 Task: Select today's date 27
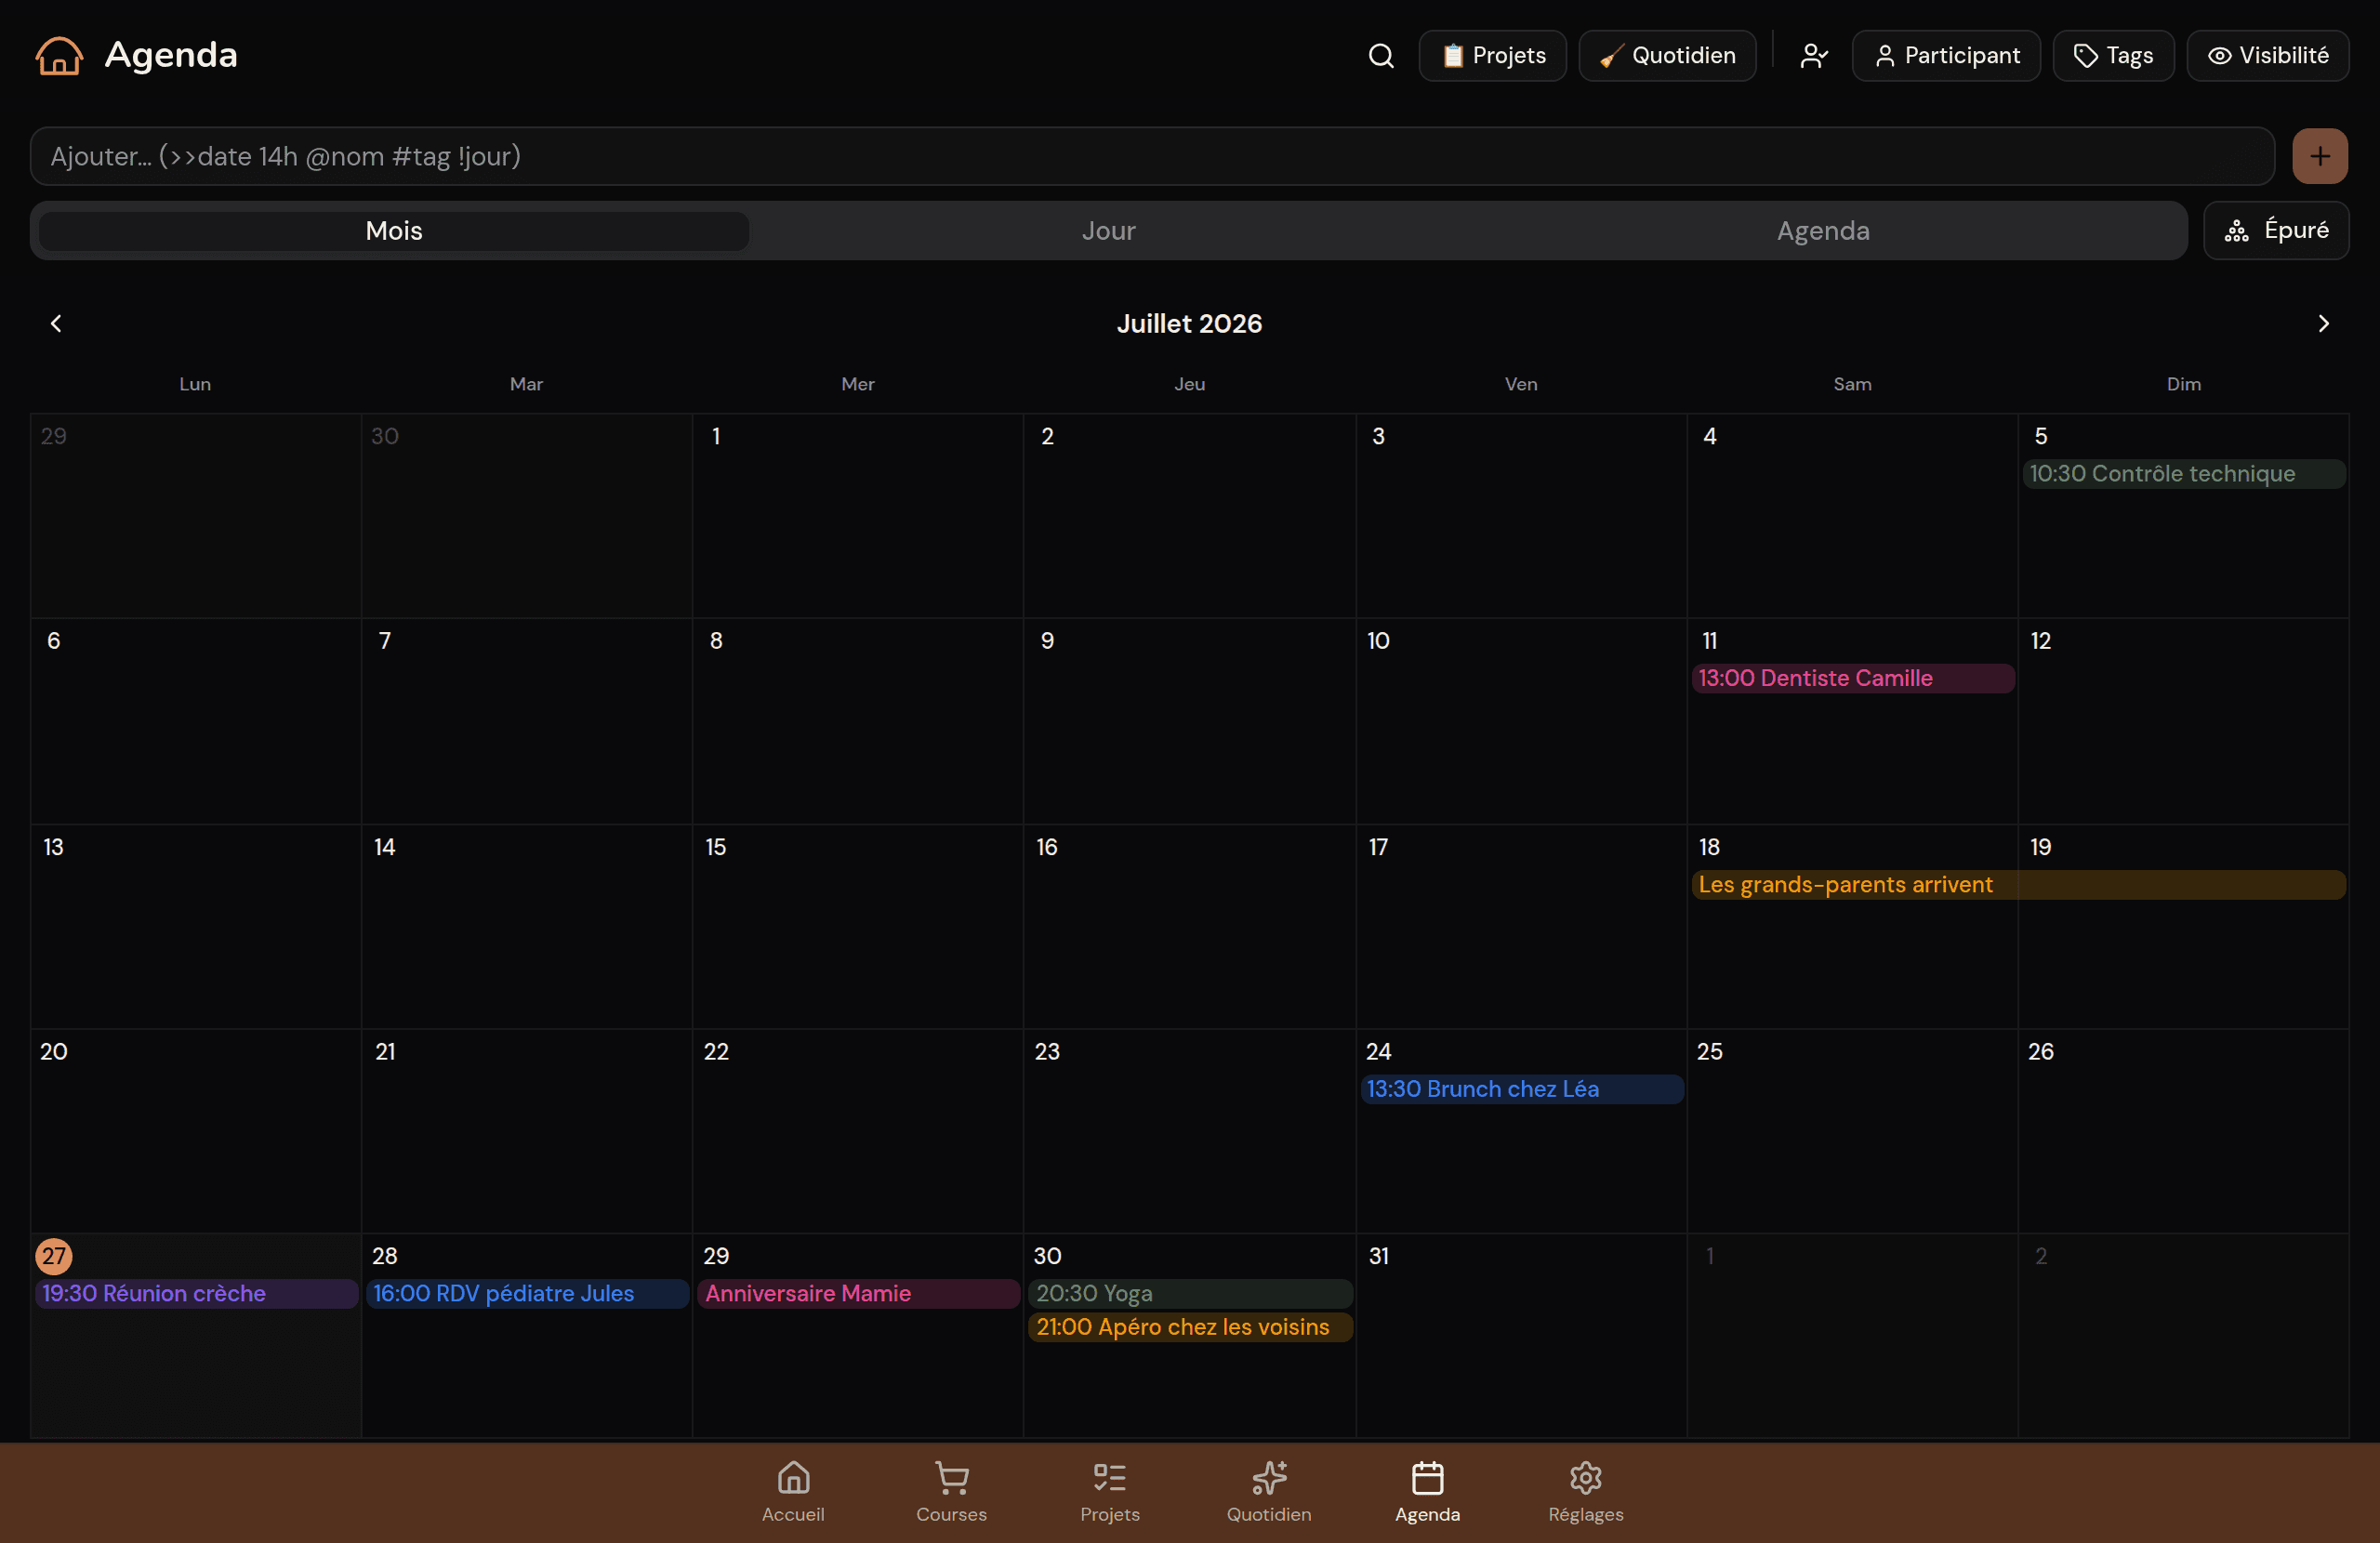tap(54, 1257)
